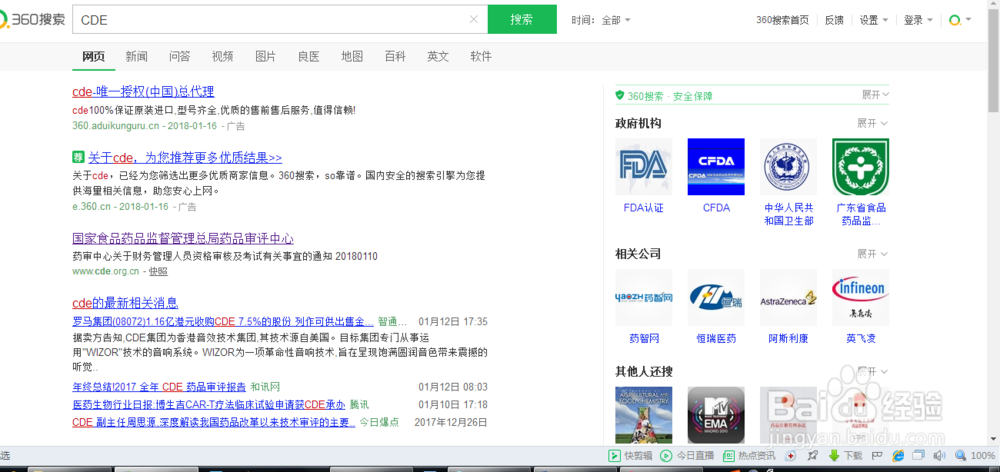Switch to the 百科 tab
This screenshot has width=1000, height=472.
point(395,56)
